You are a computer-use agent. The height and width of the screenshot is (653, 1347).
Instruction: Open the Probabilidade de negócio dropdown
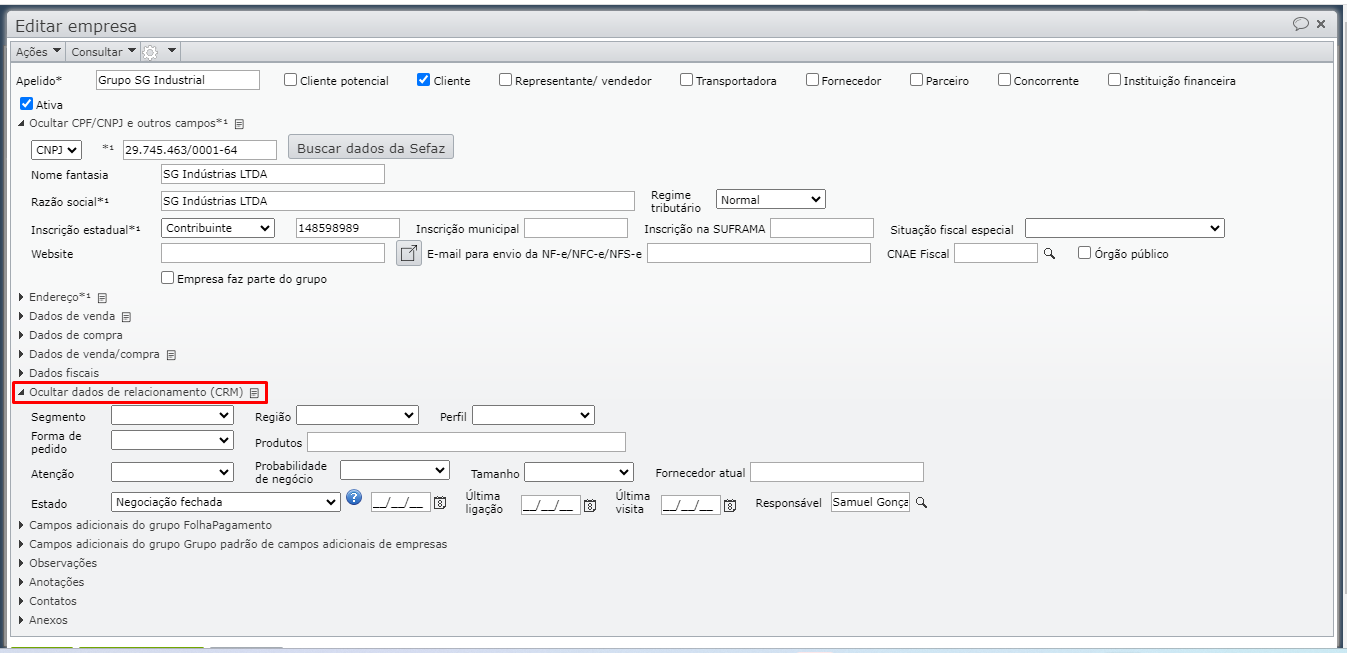click(x=395, y=469)
